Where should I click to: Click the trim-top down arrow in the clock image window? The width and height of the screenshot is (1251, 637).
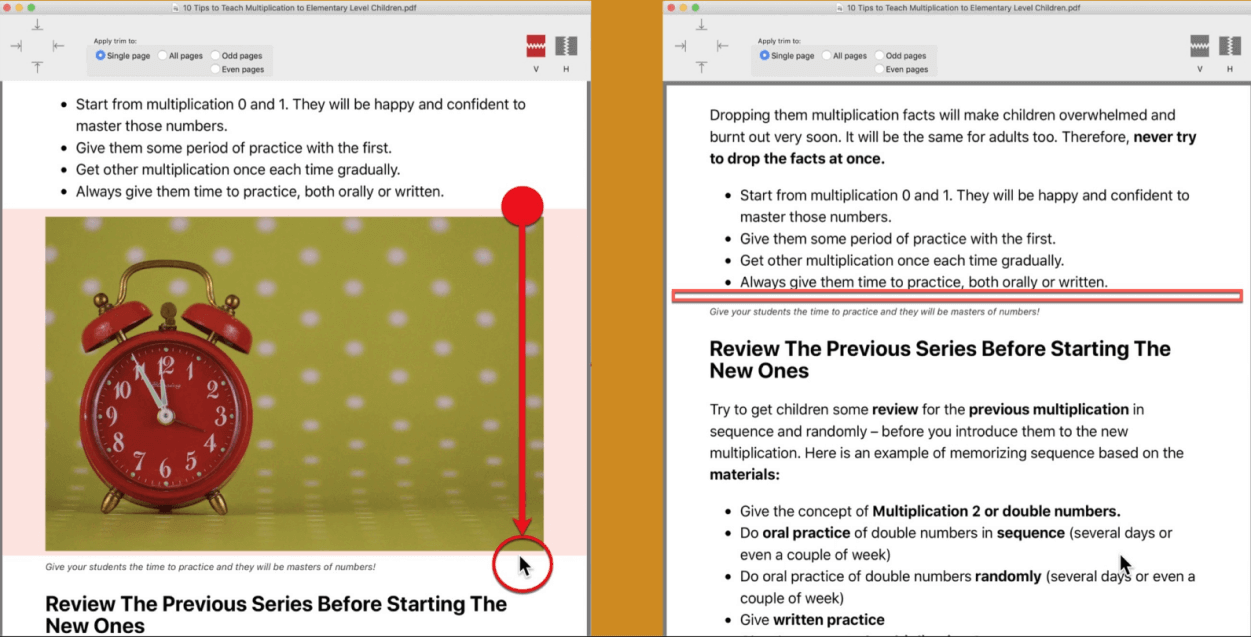tap(37, 24)
